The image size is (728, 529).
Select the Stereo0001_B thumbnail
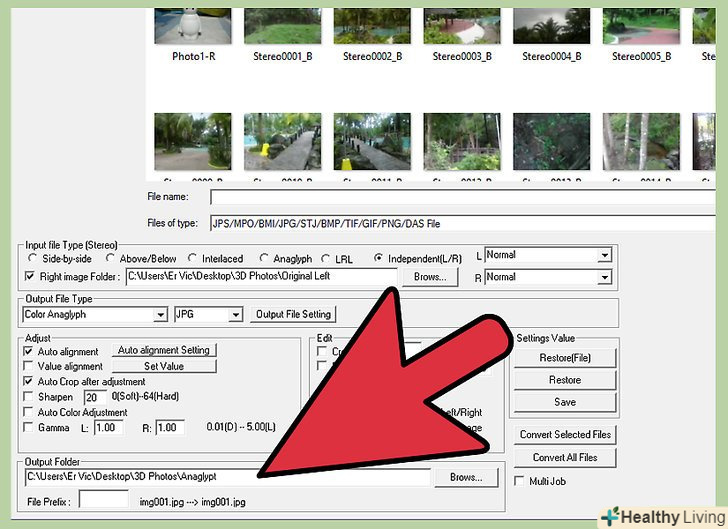click(x=282, y=26)
